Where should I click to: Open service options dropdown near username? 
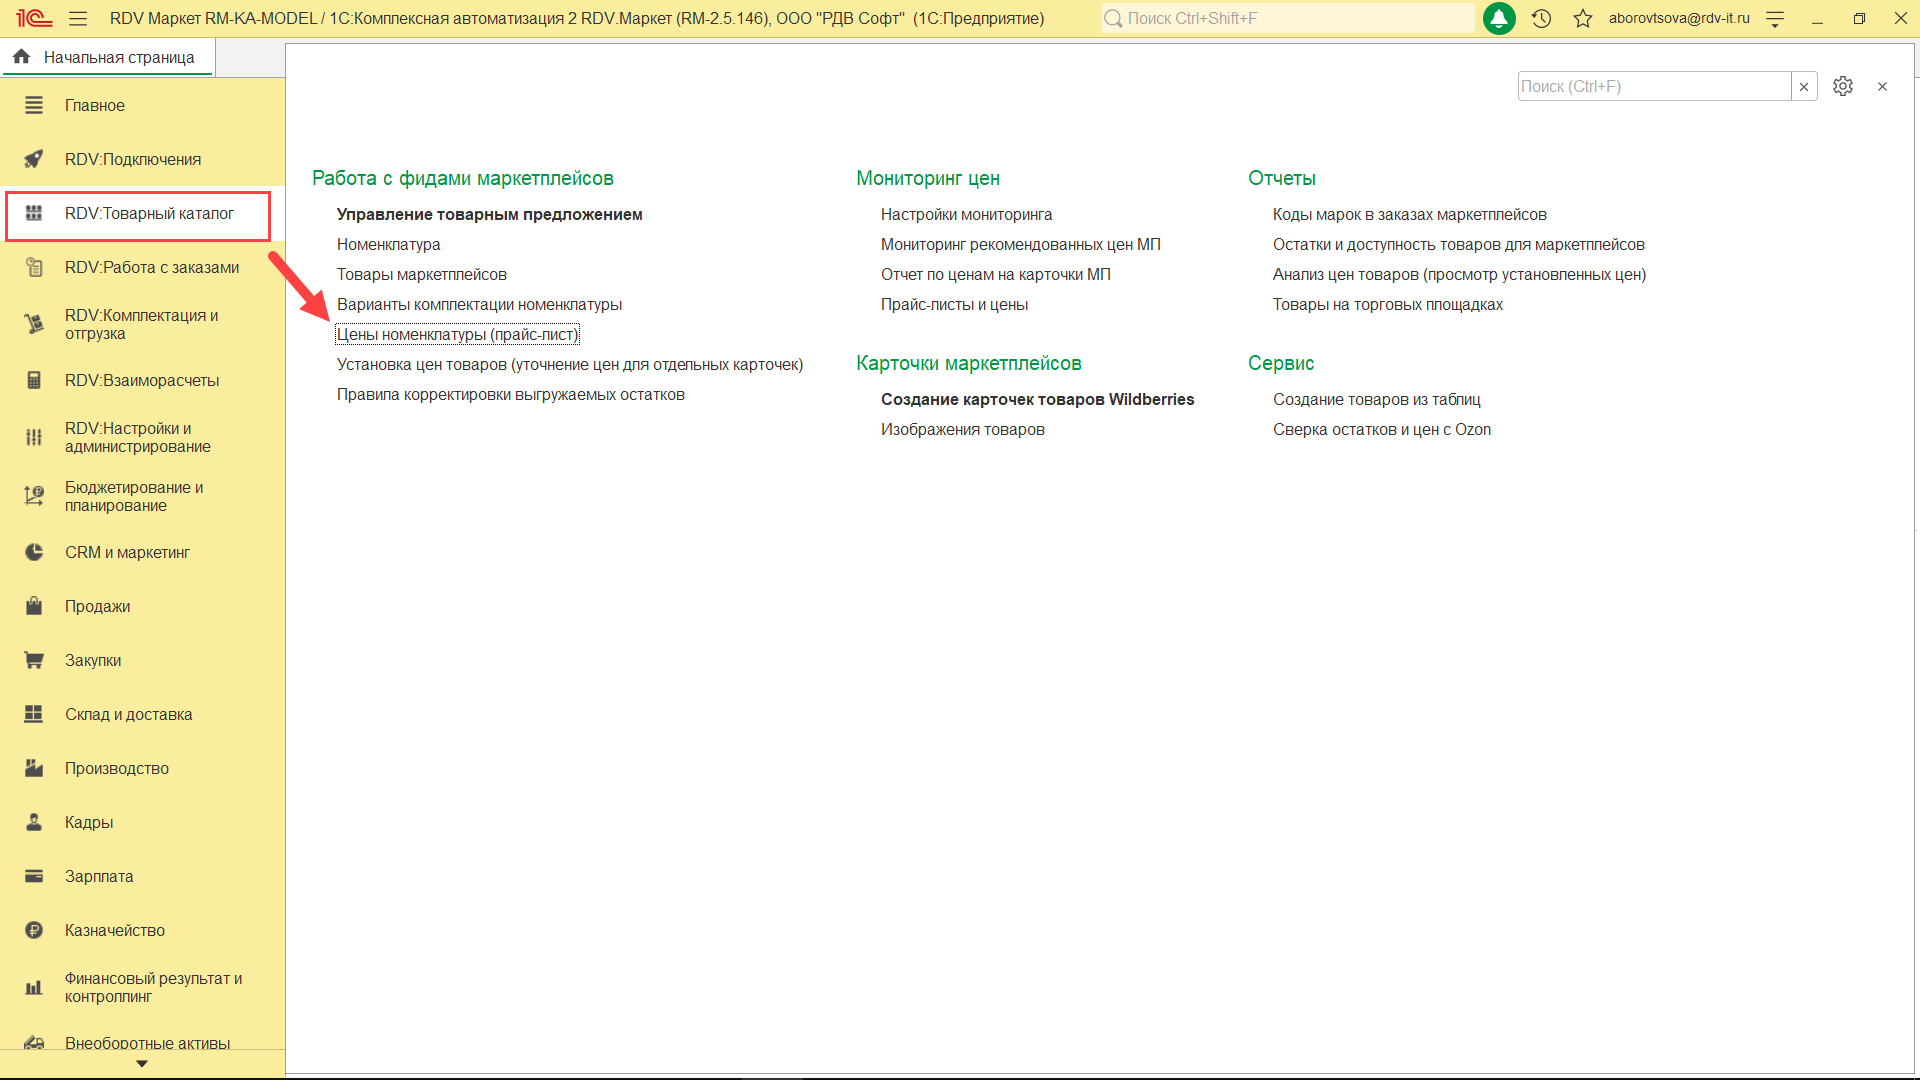pos(1775,18)
